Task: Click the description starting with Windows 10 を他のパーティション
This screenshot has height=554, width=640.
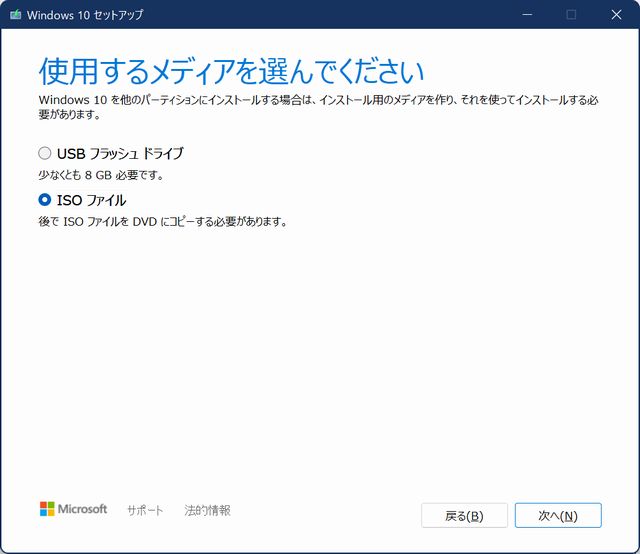Action: tap(318, 107)
